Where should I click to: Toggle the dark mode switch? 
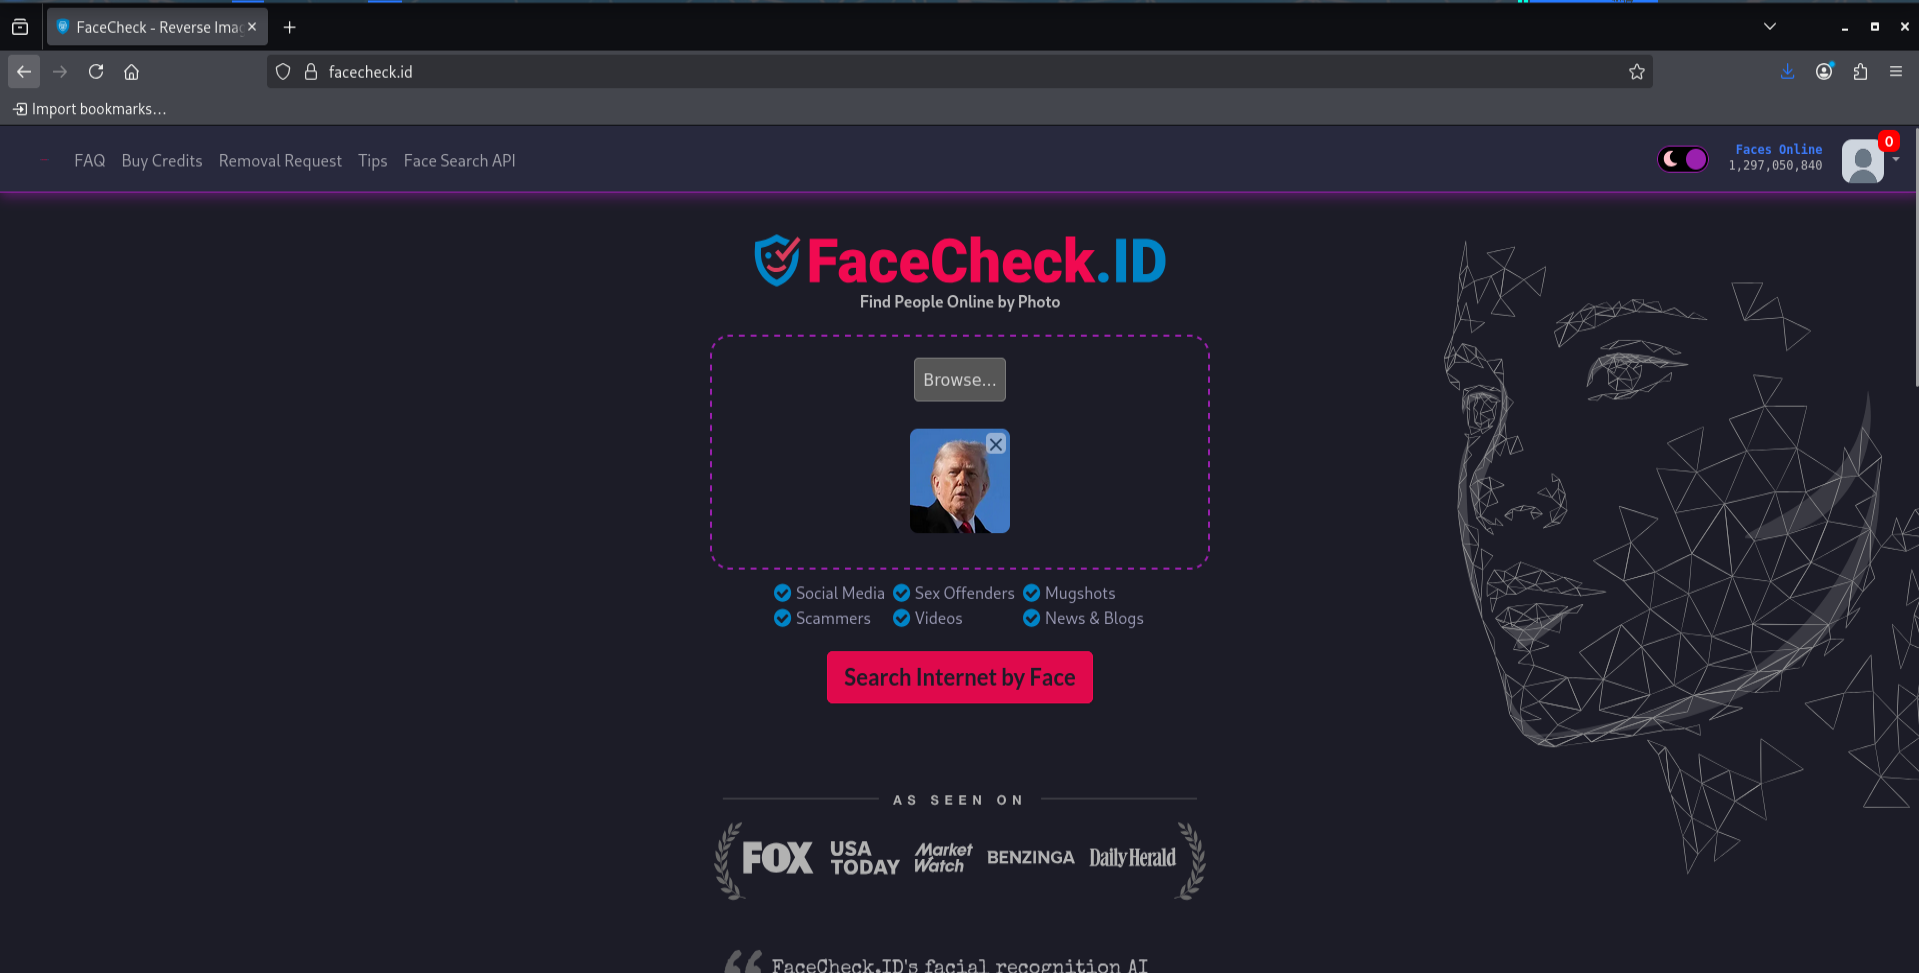1683,159
